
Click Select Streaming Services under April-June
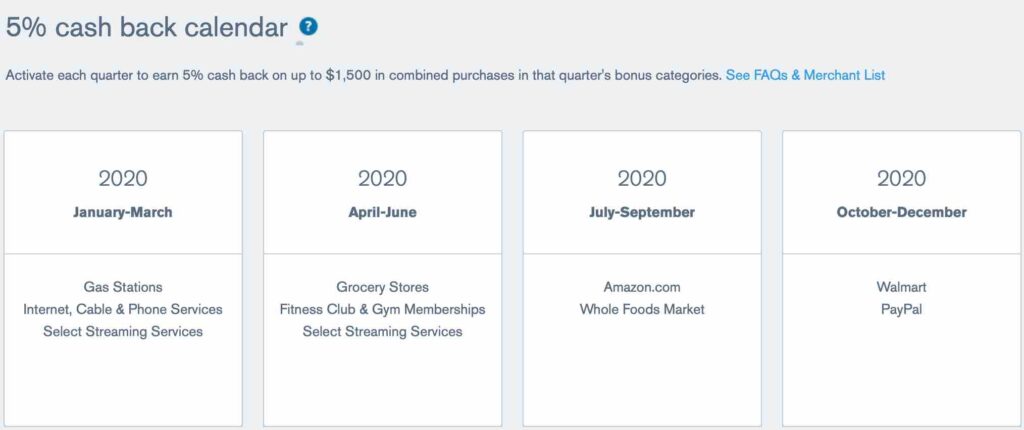click(x=383, y=331)
